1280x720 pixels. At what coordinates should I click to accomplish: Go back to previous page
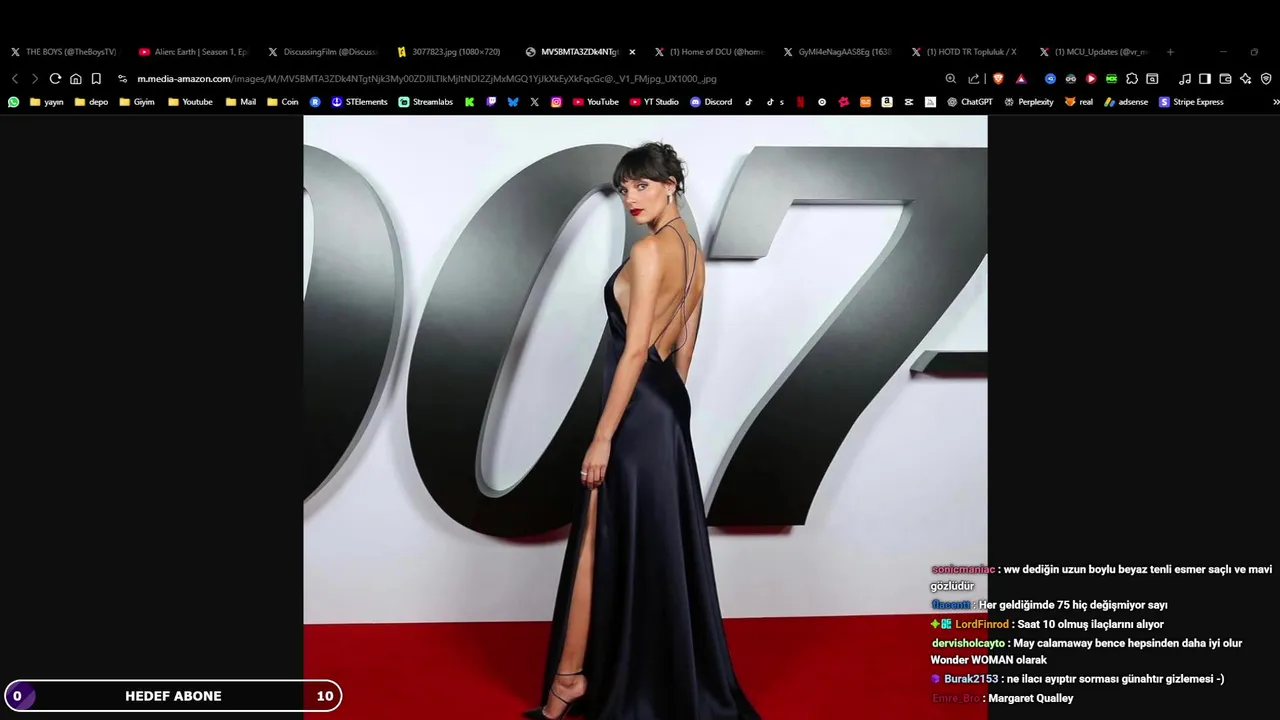pyautogui.click(x=15, y=79)
